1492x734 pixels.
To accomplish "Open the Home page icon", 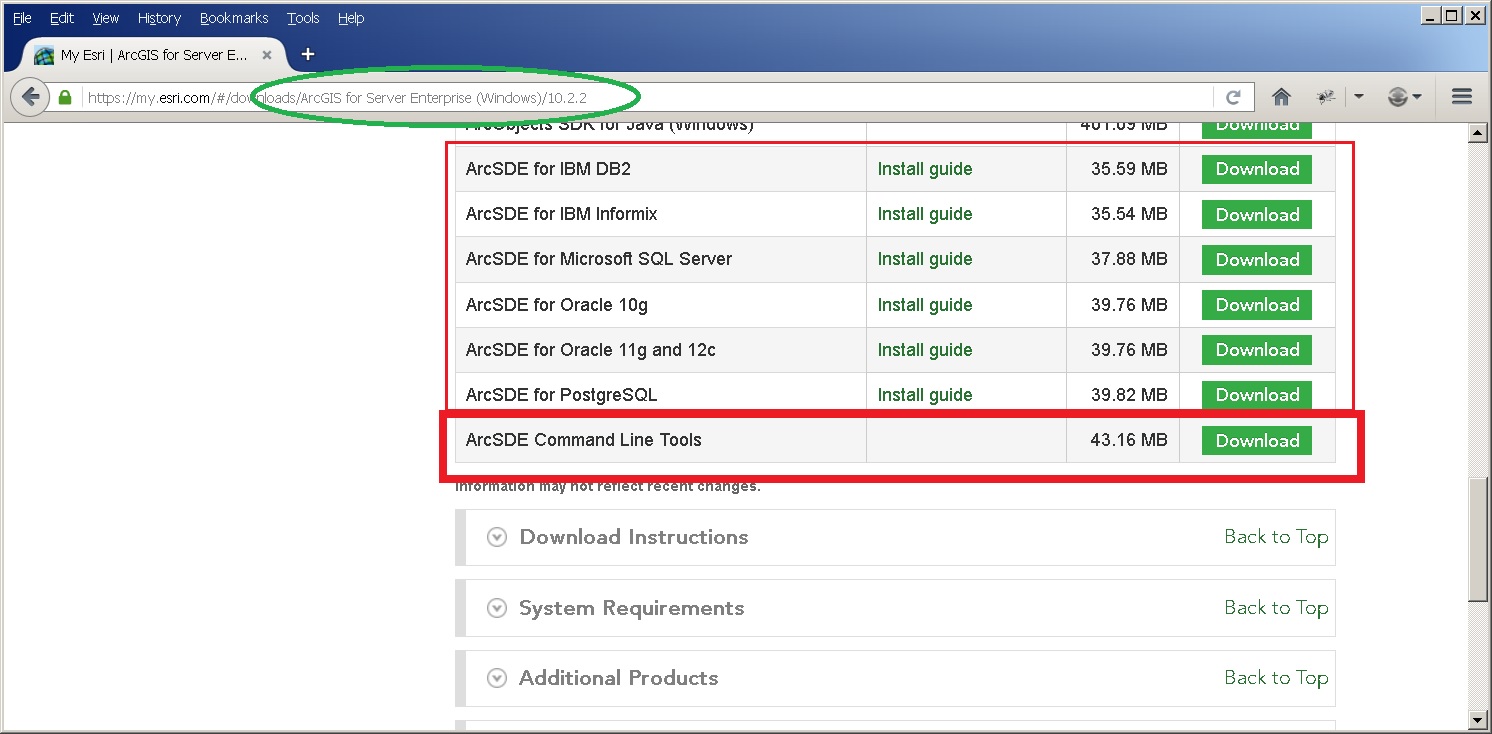I will click(x=1281, y=97).
